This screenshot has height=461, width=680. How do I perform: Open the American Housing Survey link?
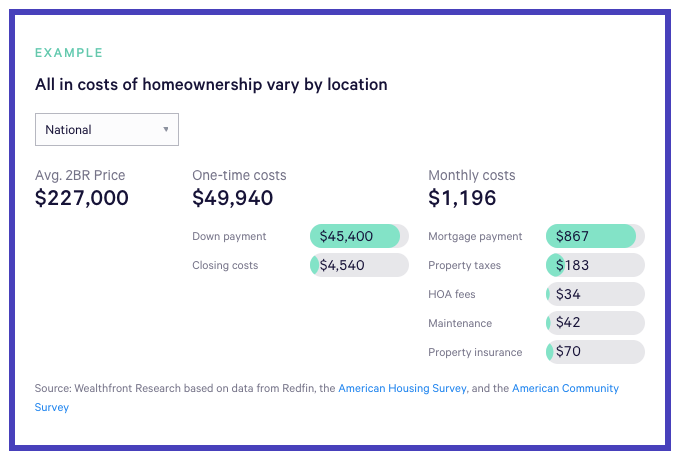point(402,388)
